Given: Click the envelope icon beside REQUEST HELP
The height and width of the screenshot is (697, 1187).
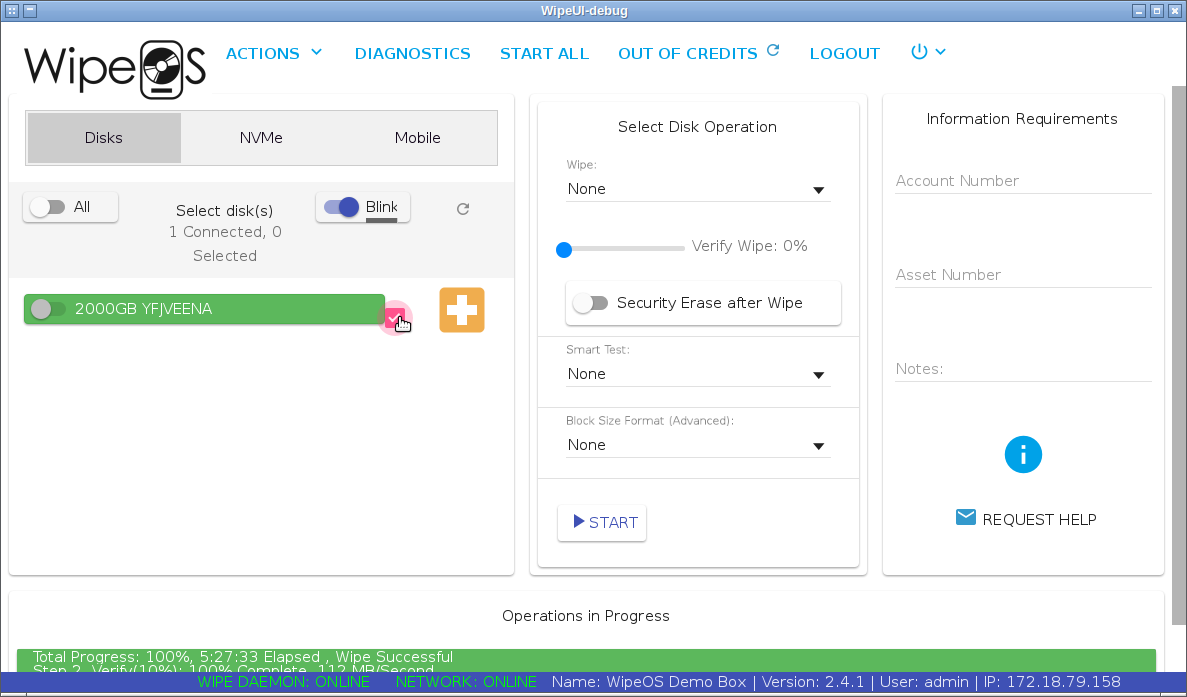Looking at the screenshot, I should coord(966,517).
